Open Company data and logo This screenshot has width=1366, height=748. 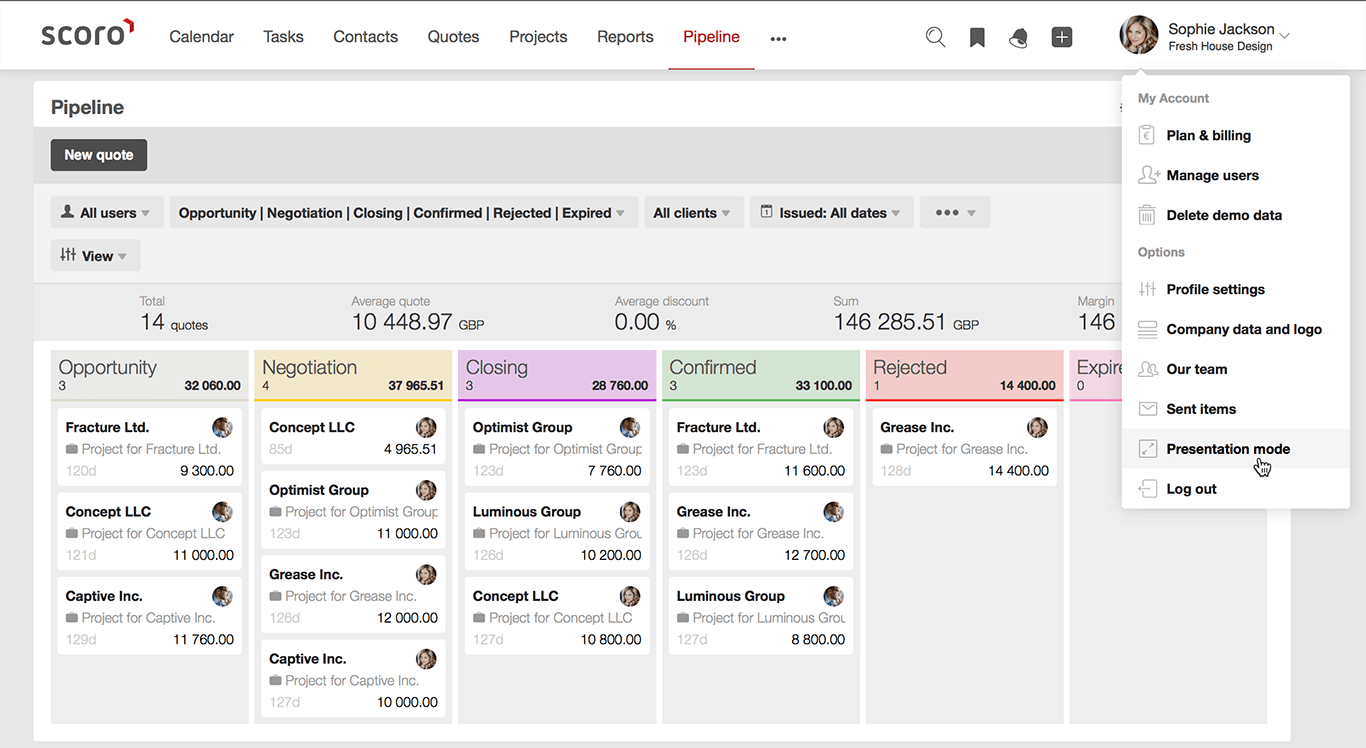(x=1236, y=329)
